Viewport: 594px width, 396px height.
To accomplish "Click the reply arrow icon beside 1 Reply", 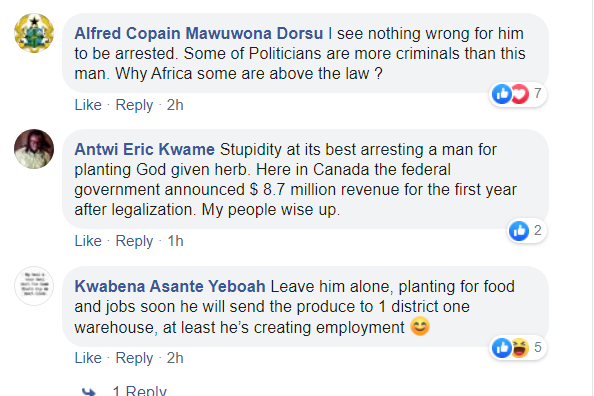I will click(89, 391).
